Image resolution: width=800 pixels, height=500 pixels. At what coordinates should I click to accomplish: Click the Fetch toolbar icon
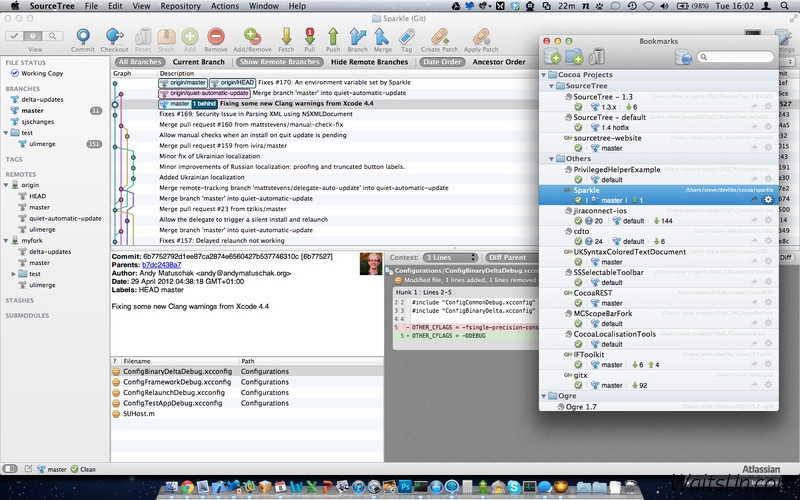286,39
